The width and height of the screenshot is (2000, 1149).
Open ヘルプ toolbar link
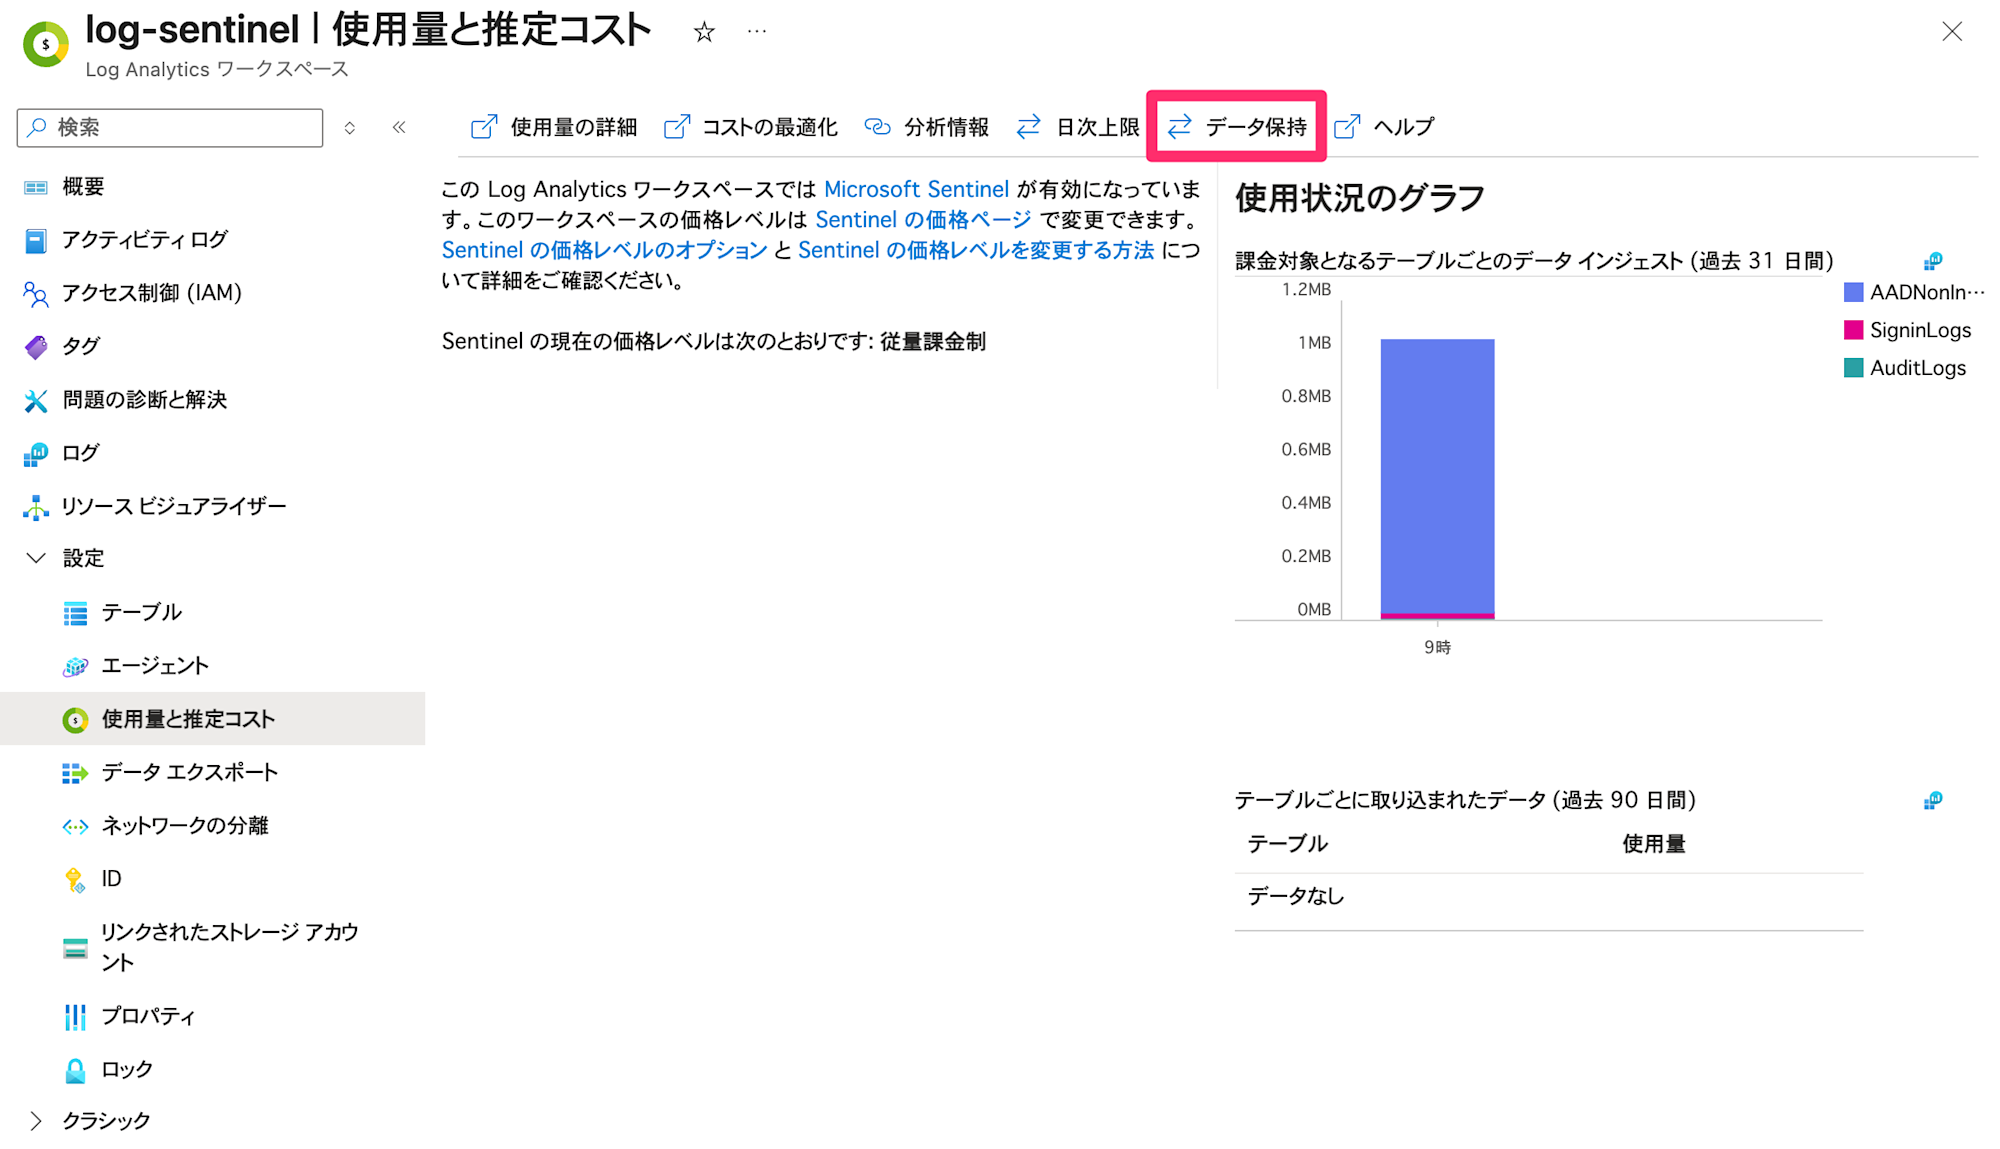coord(1385,127)
